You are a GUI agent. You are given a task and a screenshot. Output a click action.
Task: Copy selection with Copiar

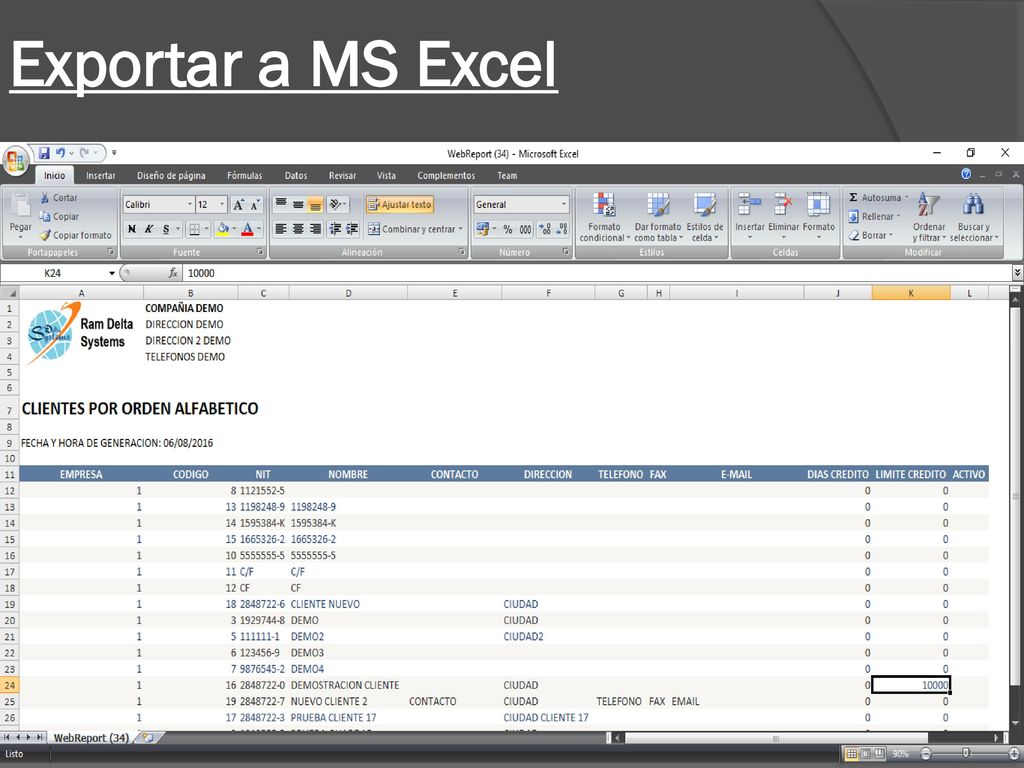tap(59, 216)
